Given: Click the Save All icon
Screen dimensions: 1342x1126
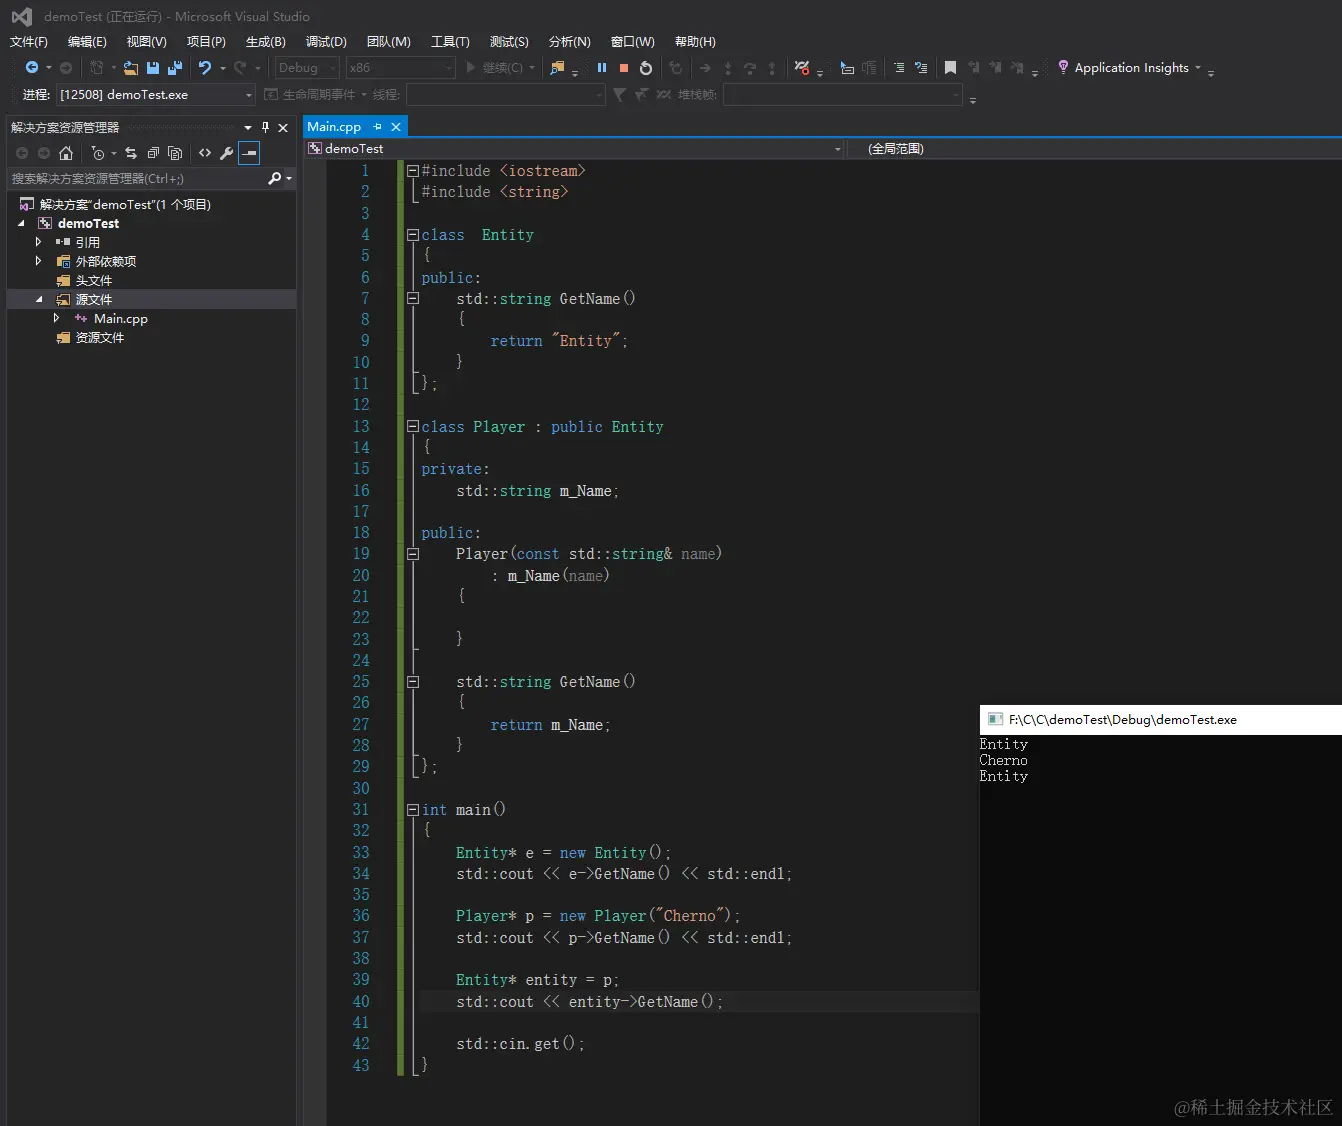Looking at the screenshot, I should click(x=175, y=68).
